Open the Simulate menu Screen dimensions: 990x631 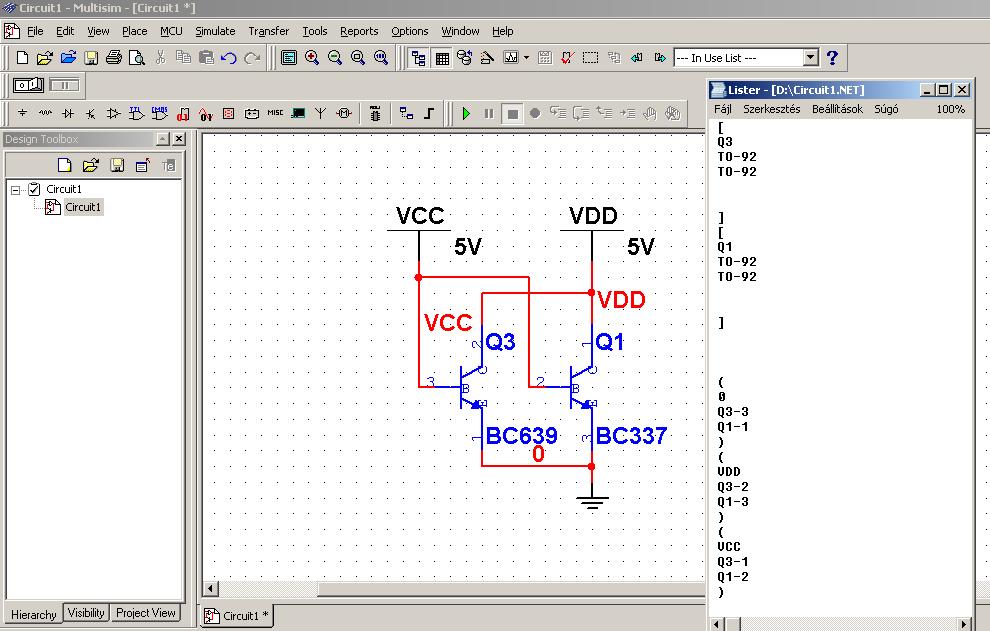[215, 31]
